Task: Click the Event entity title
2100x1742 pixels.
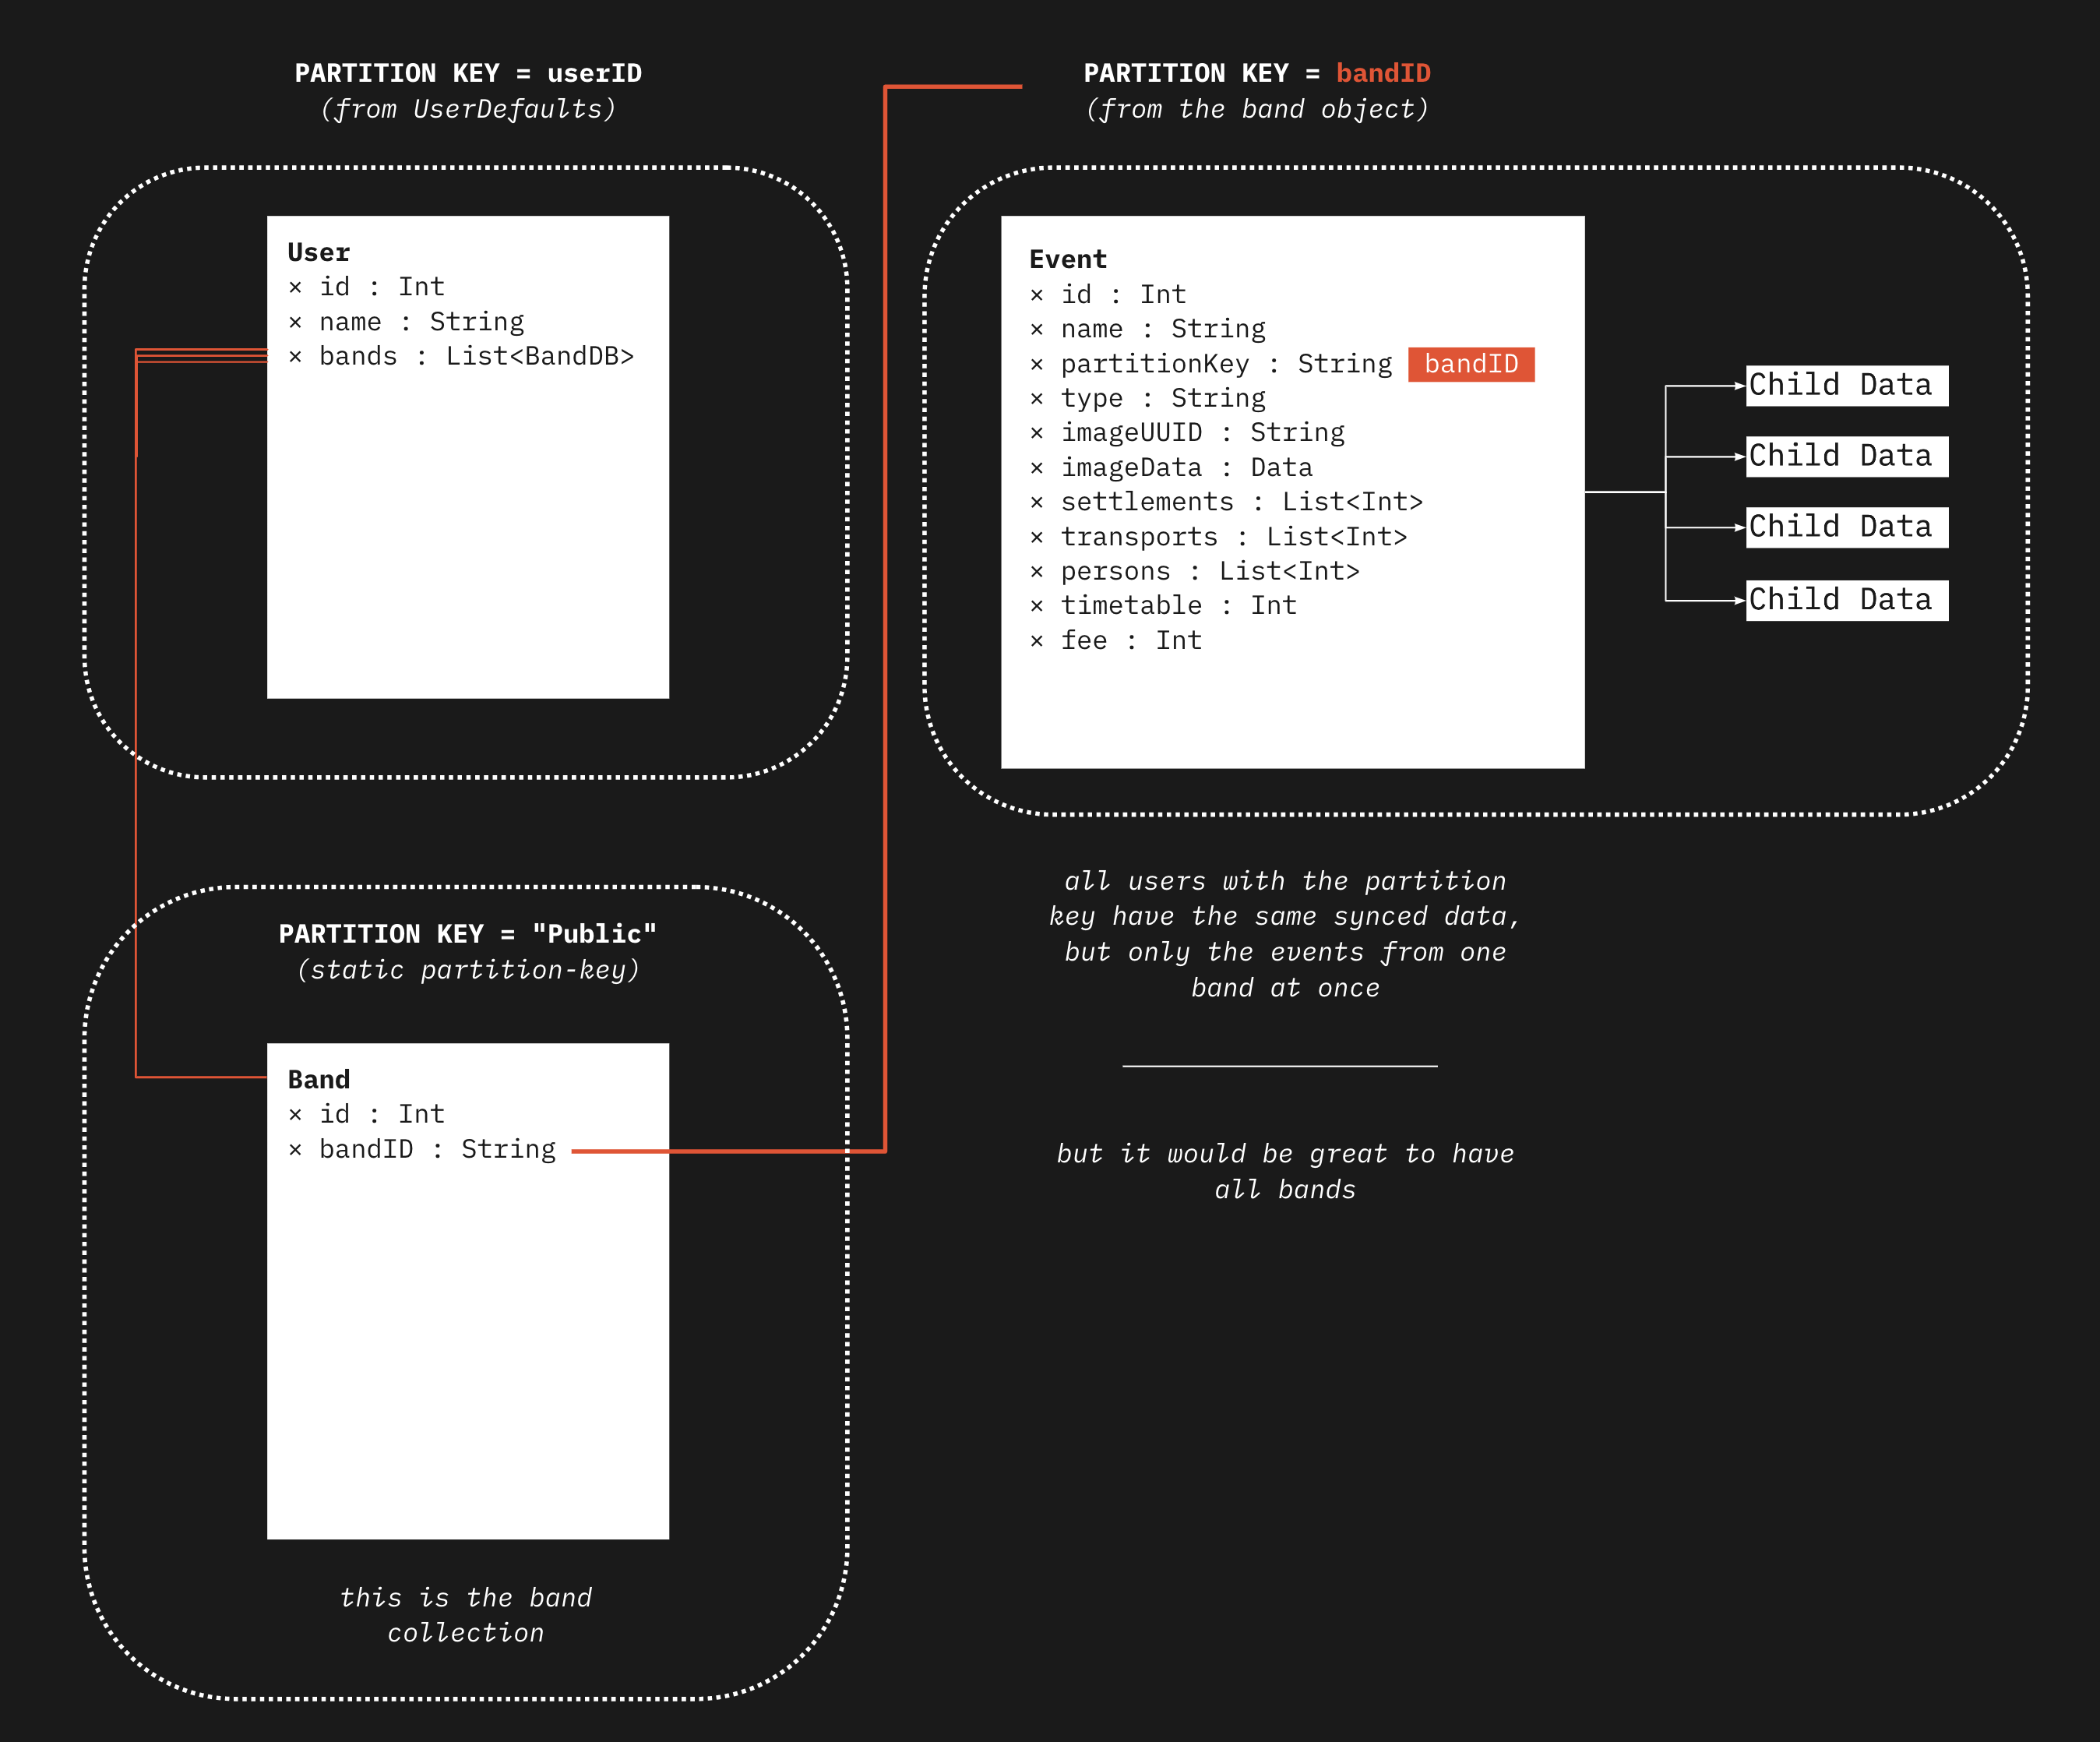Action: click(1067, 259)
